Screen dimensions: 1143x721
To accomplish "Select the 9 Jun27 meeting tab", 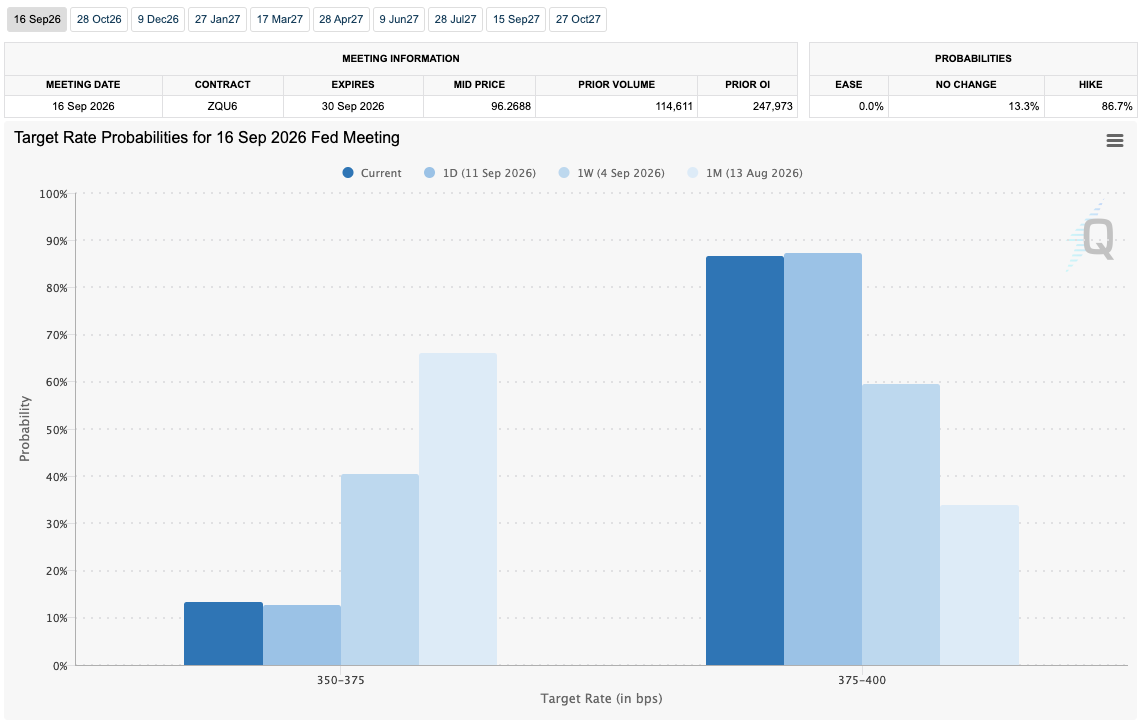I will click(x=399, y=20).
